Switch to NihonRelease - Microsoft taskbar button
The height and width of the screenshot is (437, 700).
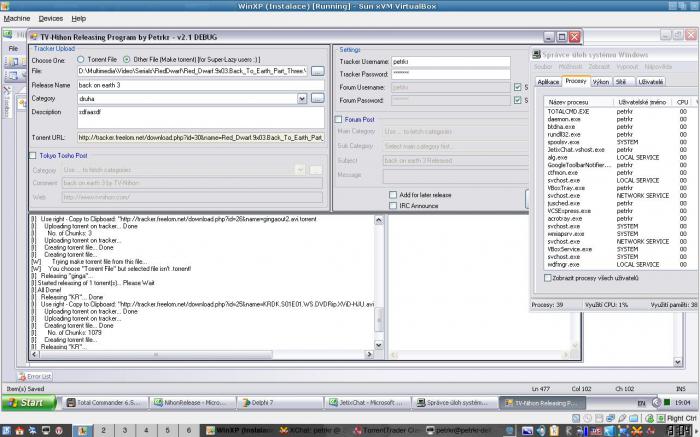pyautogui.click(x=192, y=403)
